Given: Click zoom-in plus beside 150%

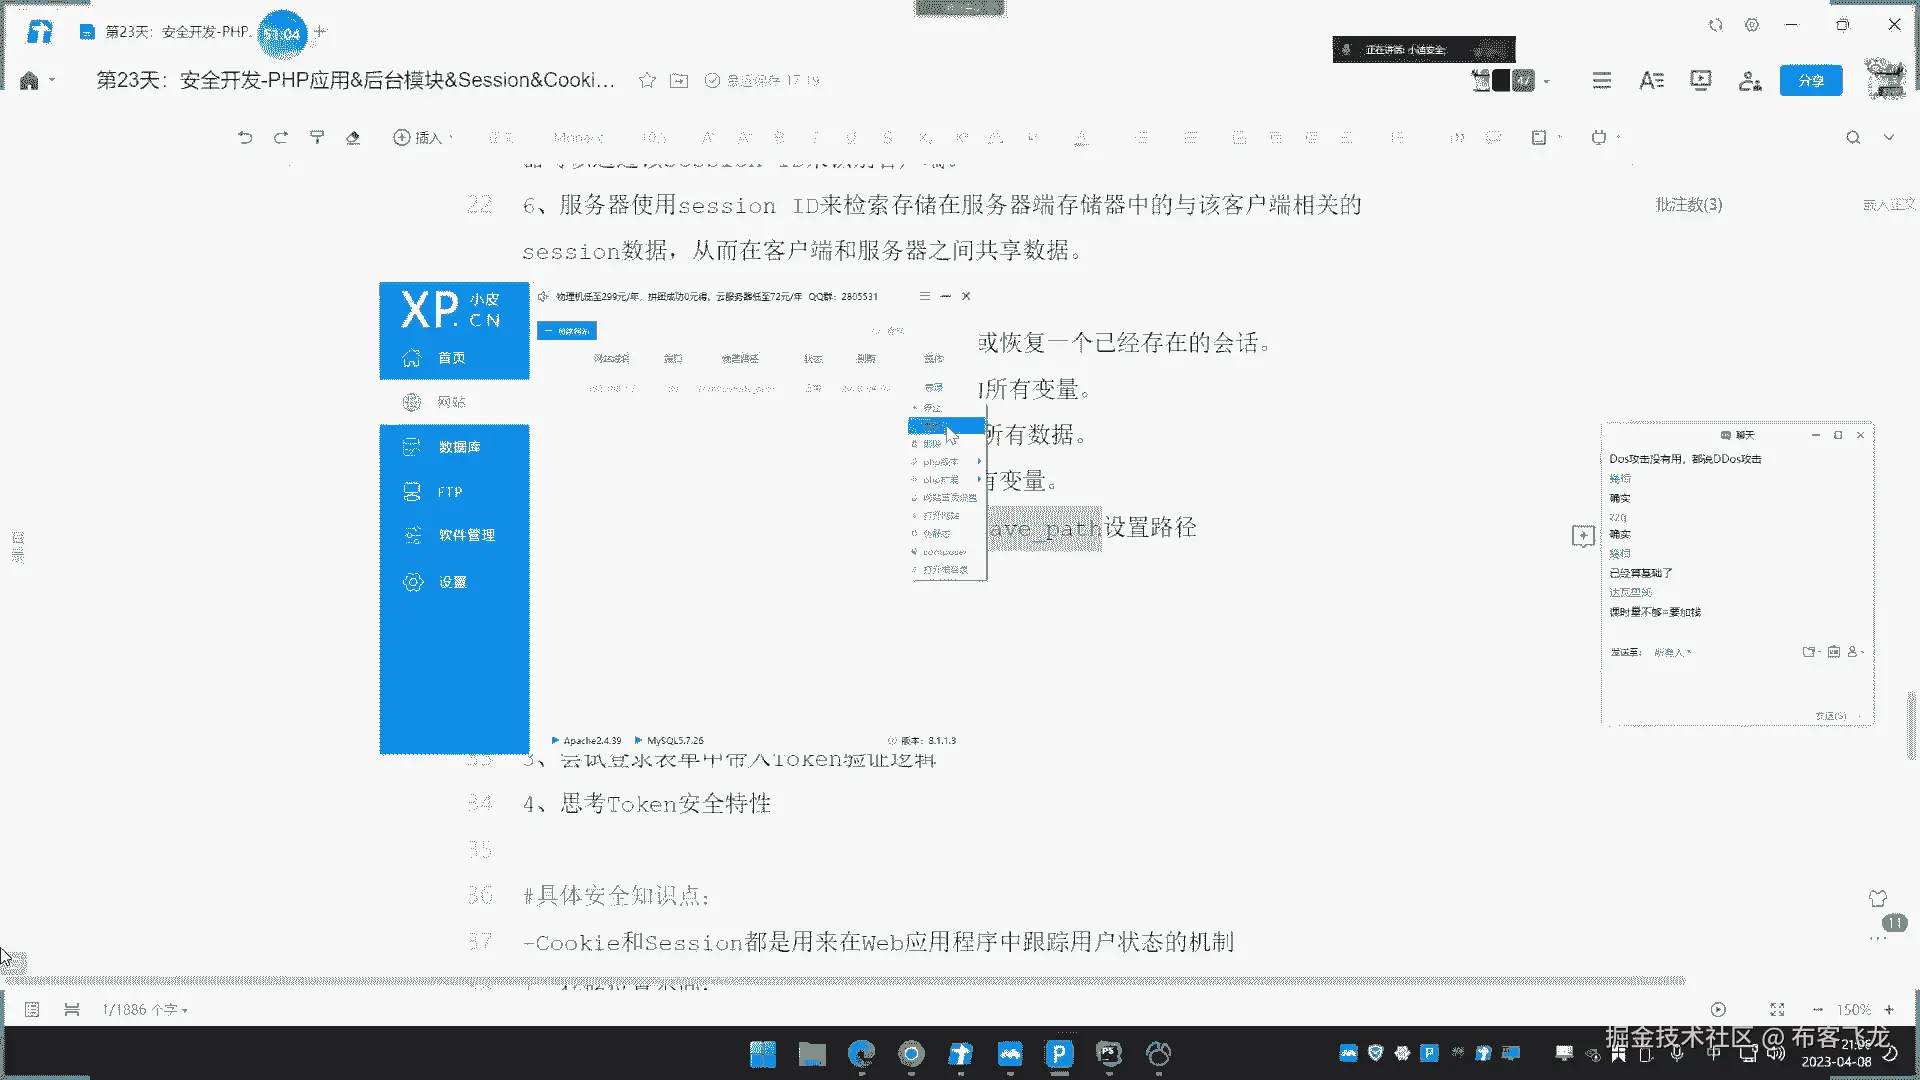Looking at the screenshot, I should click(1889, 1010).
